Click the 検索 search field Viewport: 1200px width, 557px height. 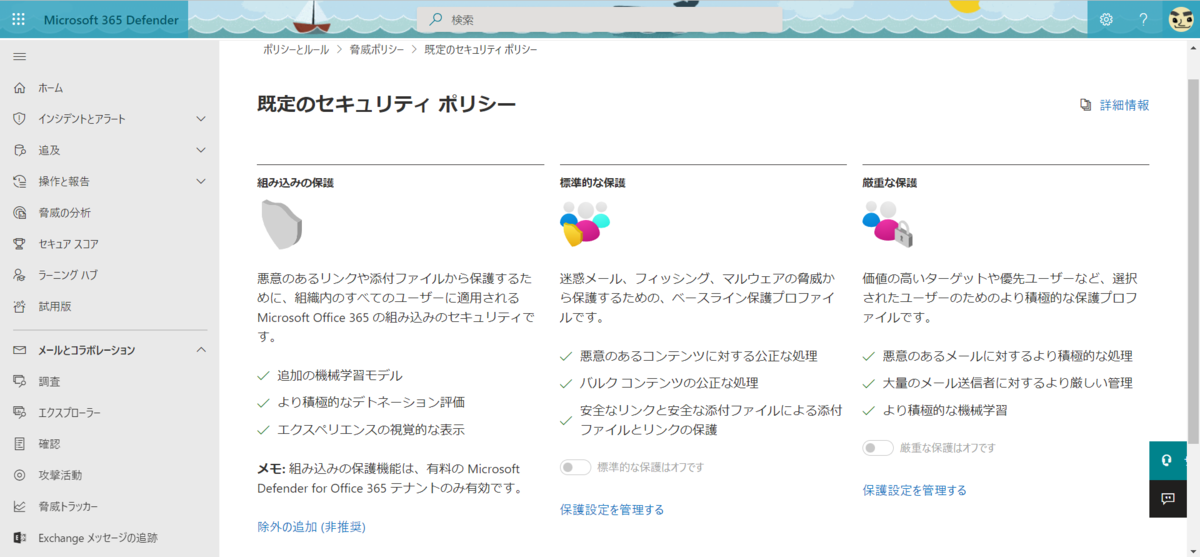tap(600, 19)
